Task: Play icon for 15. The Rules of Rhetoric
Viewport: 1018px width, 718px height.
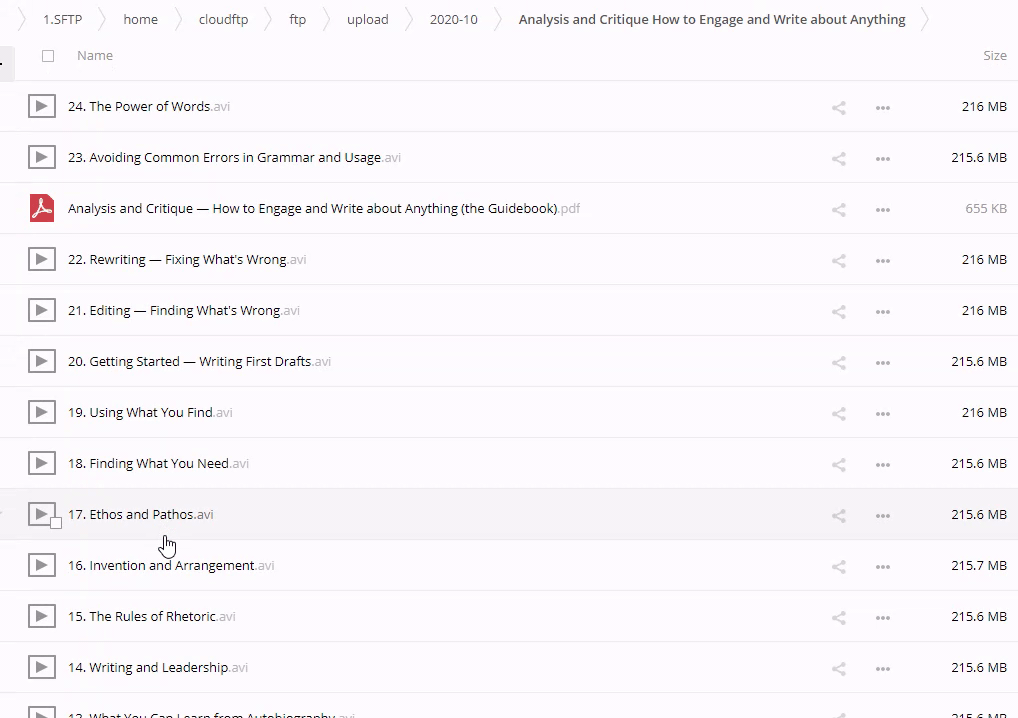Action: point(41,617)
